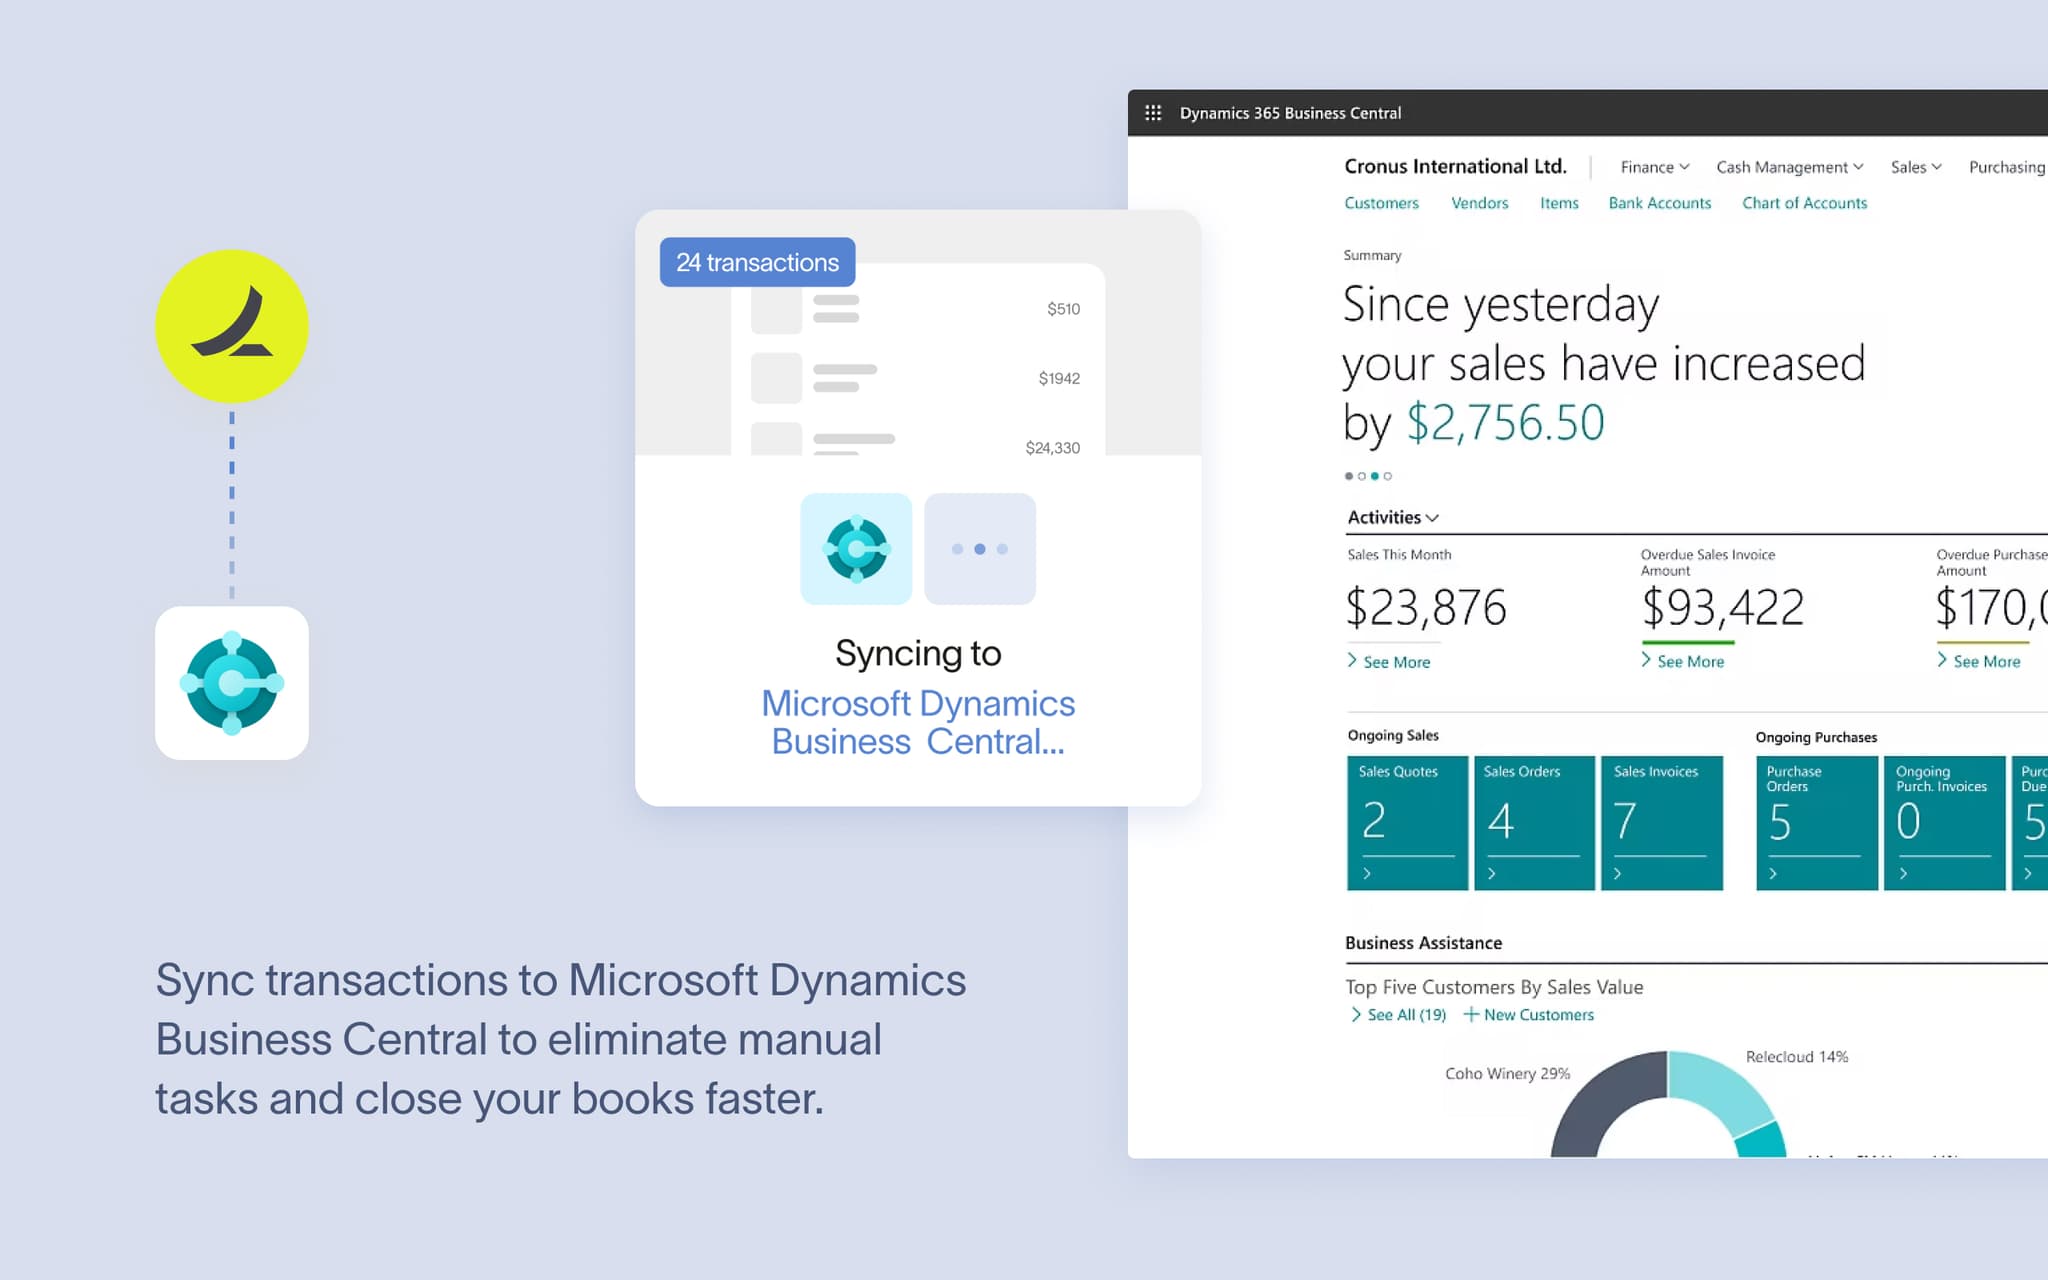This screenshot has width=2048, height=1280.
Task: Open the Sales Quotes tile showing 2
Action: coord(1407,822)
